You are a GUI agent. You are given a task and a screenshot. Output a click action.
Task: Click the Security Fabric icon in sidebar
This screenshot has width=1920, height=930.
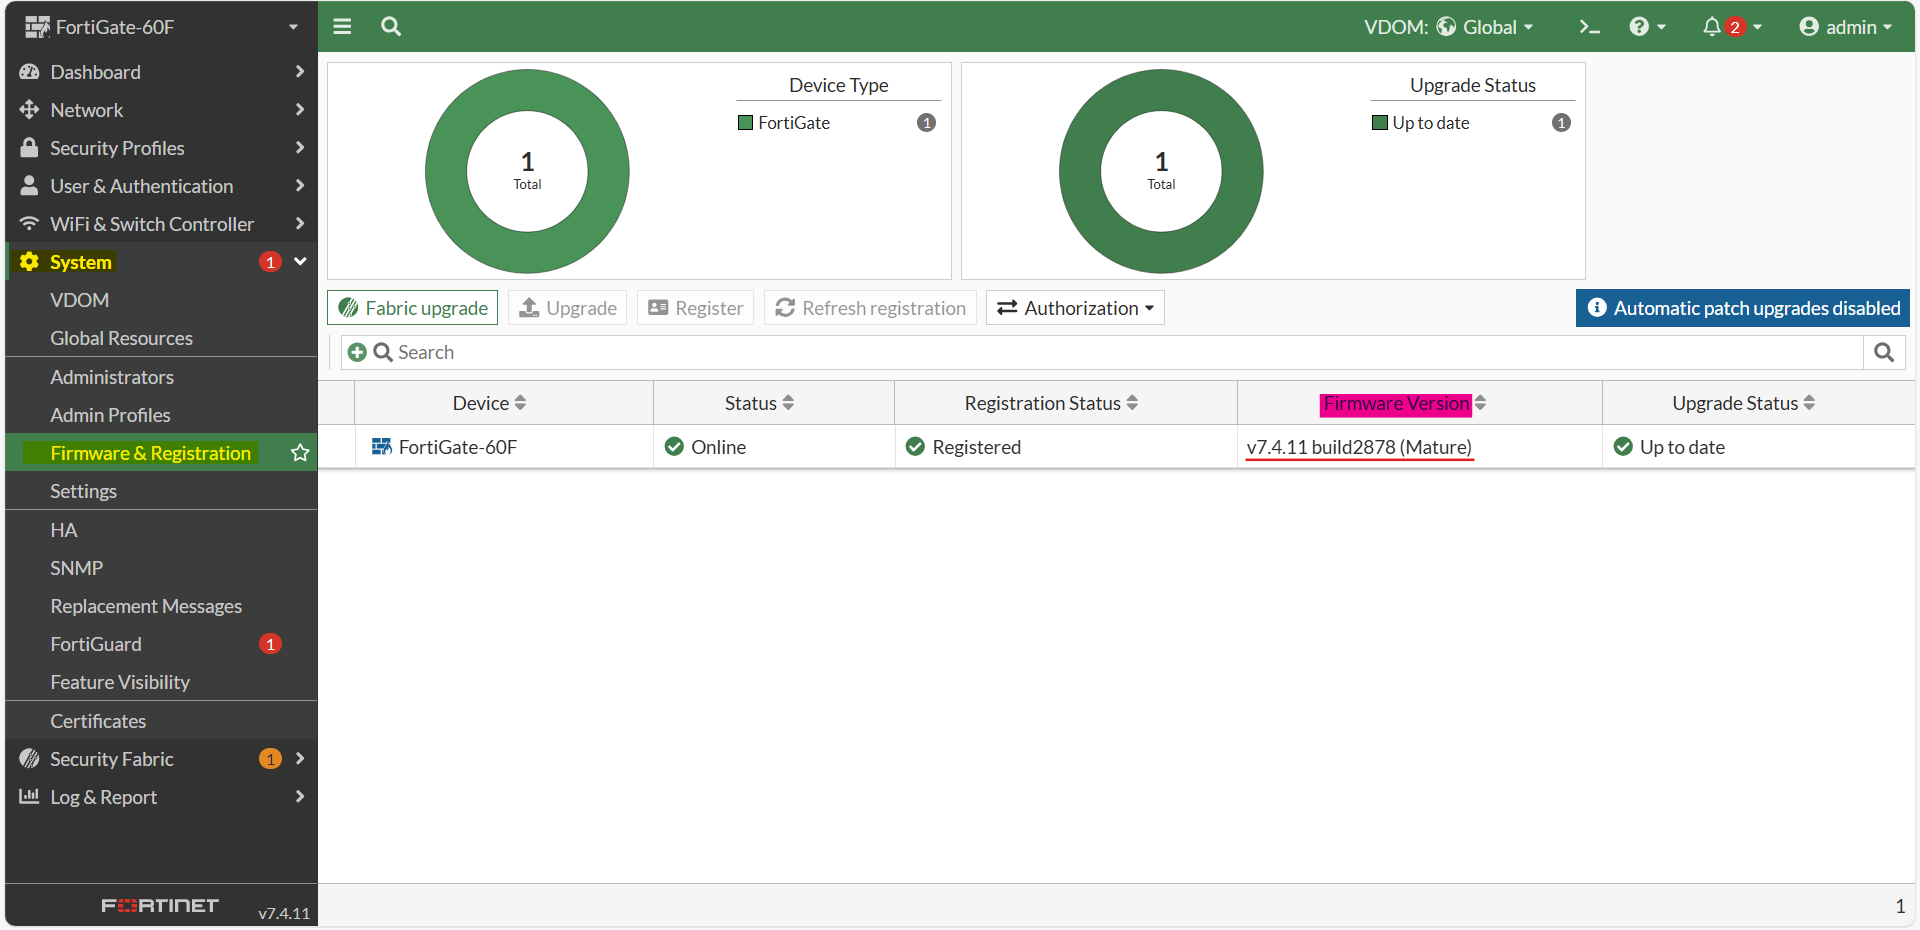click(x=30, y=759)
